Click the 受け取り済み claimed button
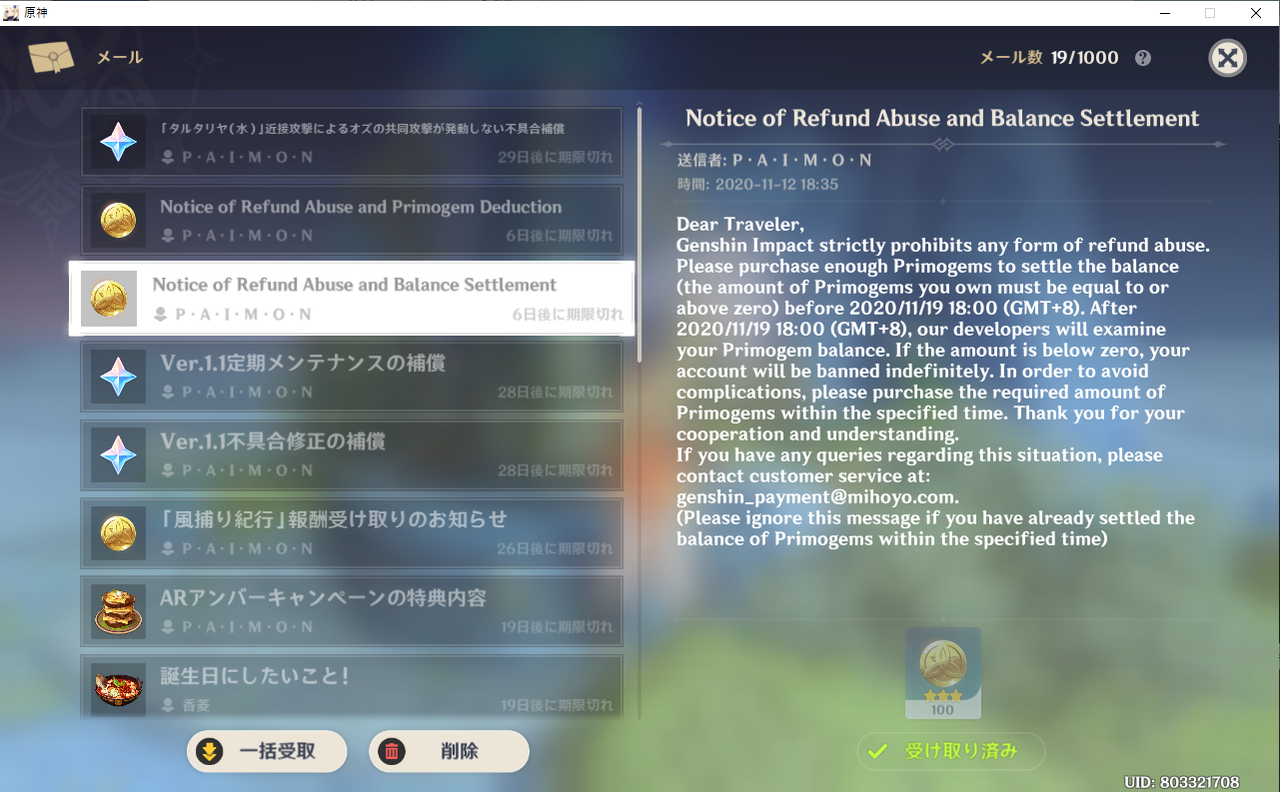Image resolution: width=1280 pixels, height=792 pixels. tap(951, 751)
